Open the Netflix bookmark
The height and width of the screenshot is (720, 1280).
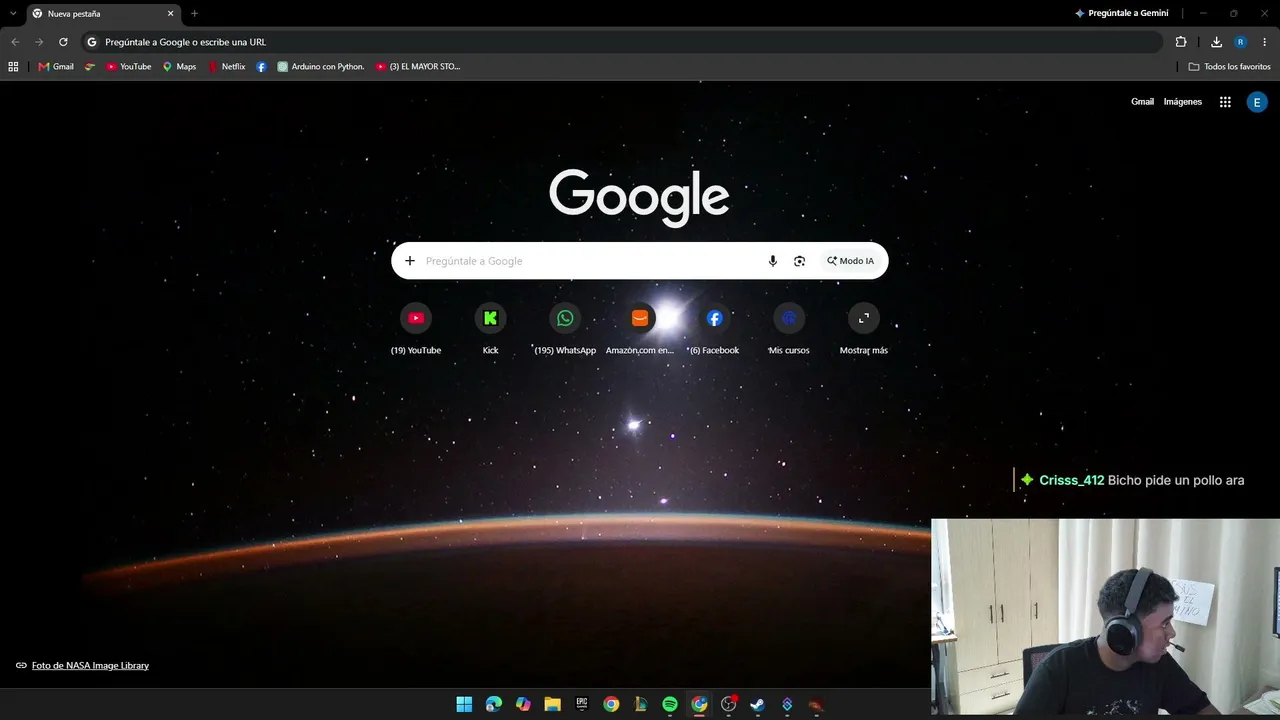227,67
